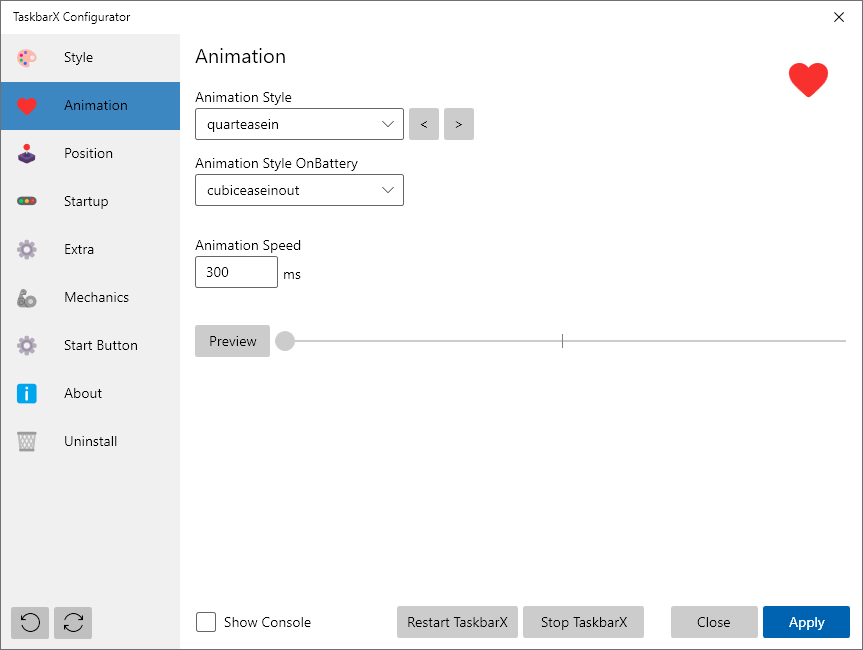The height and width of the screenshot is (650, 863).
Task: Toggle the Show Console checkbox
Action: (206, 622)
